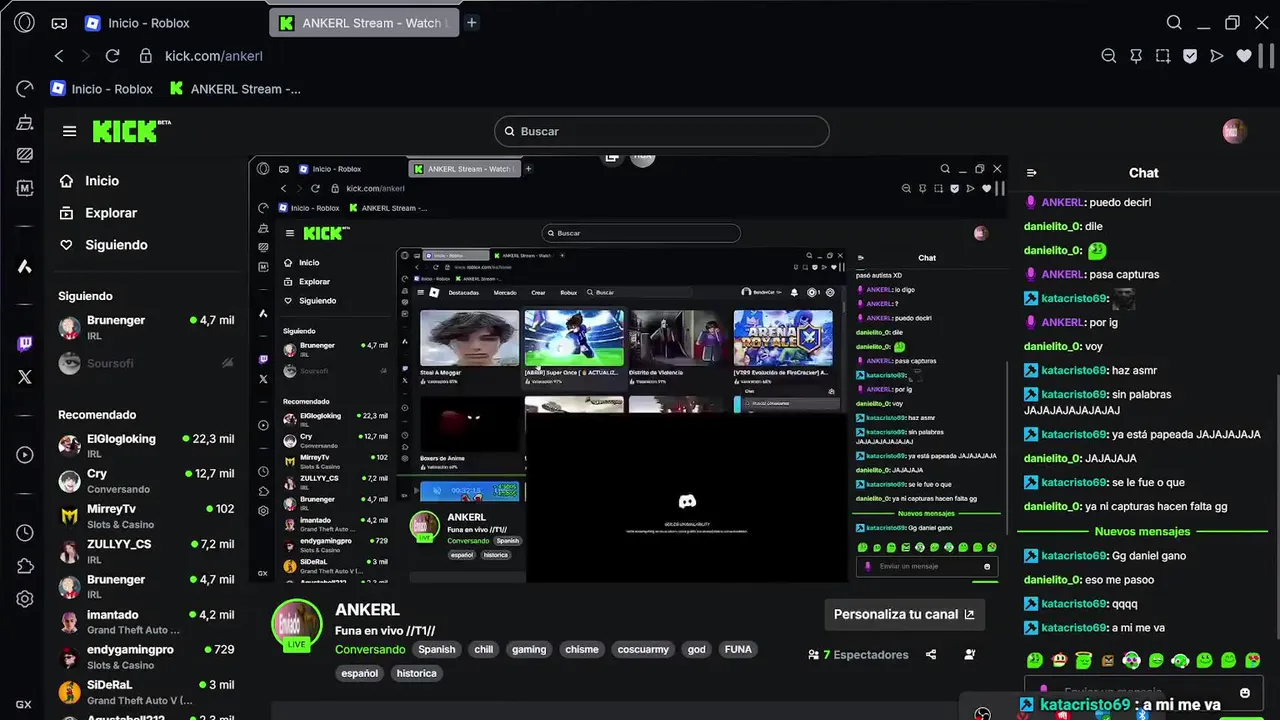Click the KICK beta logo
1280x720 pixels.
coord(131,131)
